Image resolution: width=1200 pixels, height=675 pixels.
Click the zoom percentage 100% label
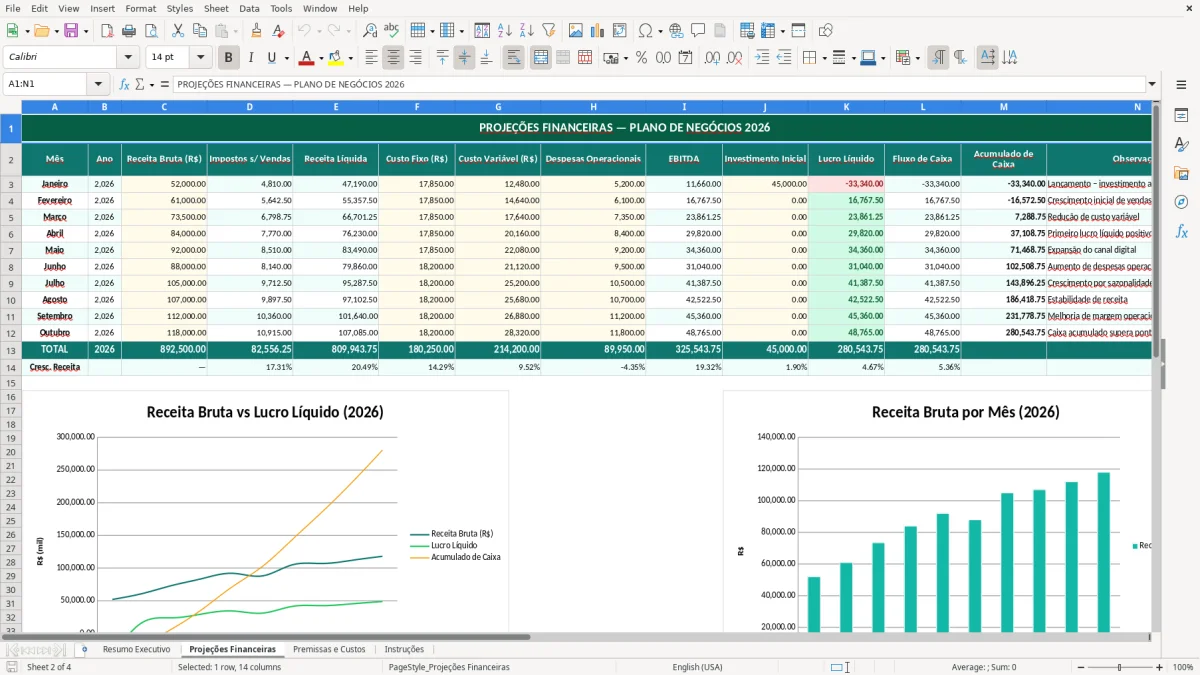click(1183, 667)
